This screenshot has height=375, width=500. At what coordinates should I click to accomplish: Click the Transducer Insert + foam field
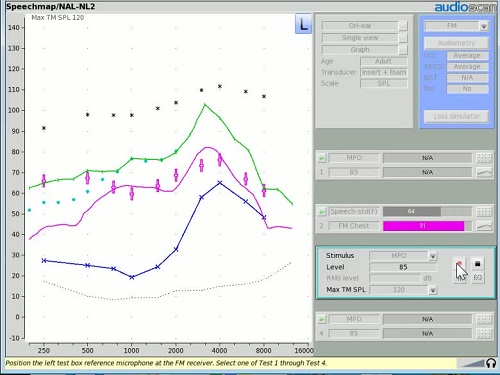click(x=384, y=72)
